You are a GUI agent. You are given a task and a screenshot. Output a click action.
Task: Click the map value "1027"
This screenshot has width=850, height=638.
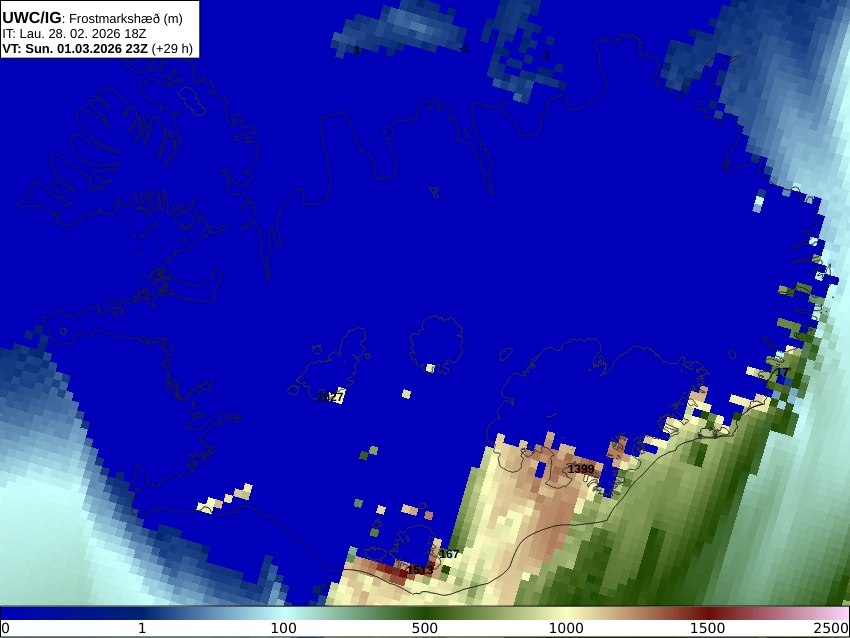330,397
